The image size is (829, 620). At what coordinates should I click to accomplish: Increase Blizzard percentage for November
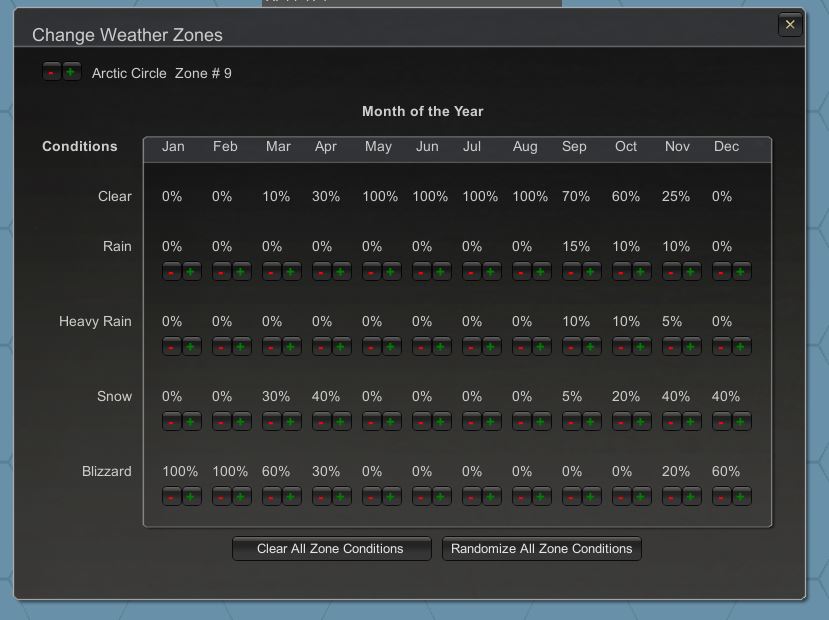click(x=691, y=497)
